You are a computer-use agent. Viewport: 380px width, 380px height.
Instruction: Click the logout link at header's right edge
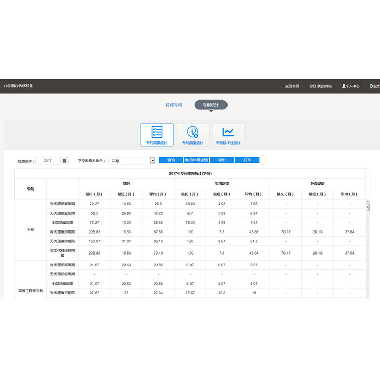[x=374, y=86]
